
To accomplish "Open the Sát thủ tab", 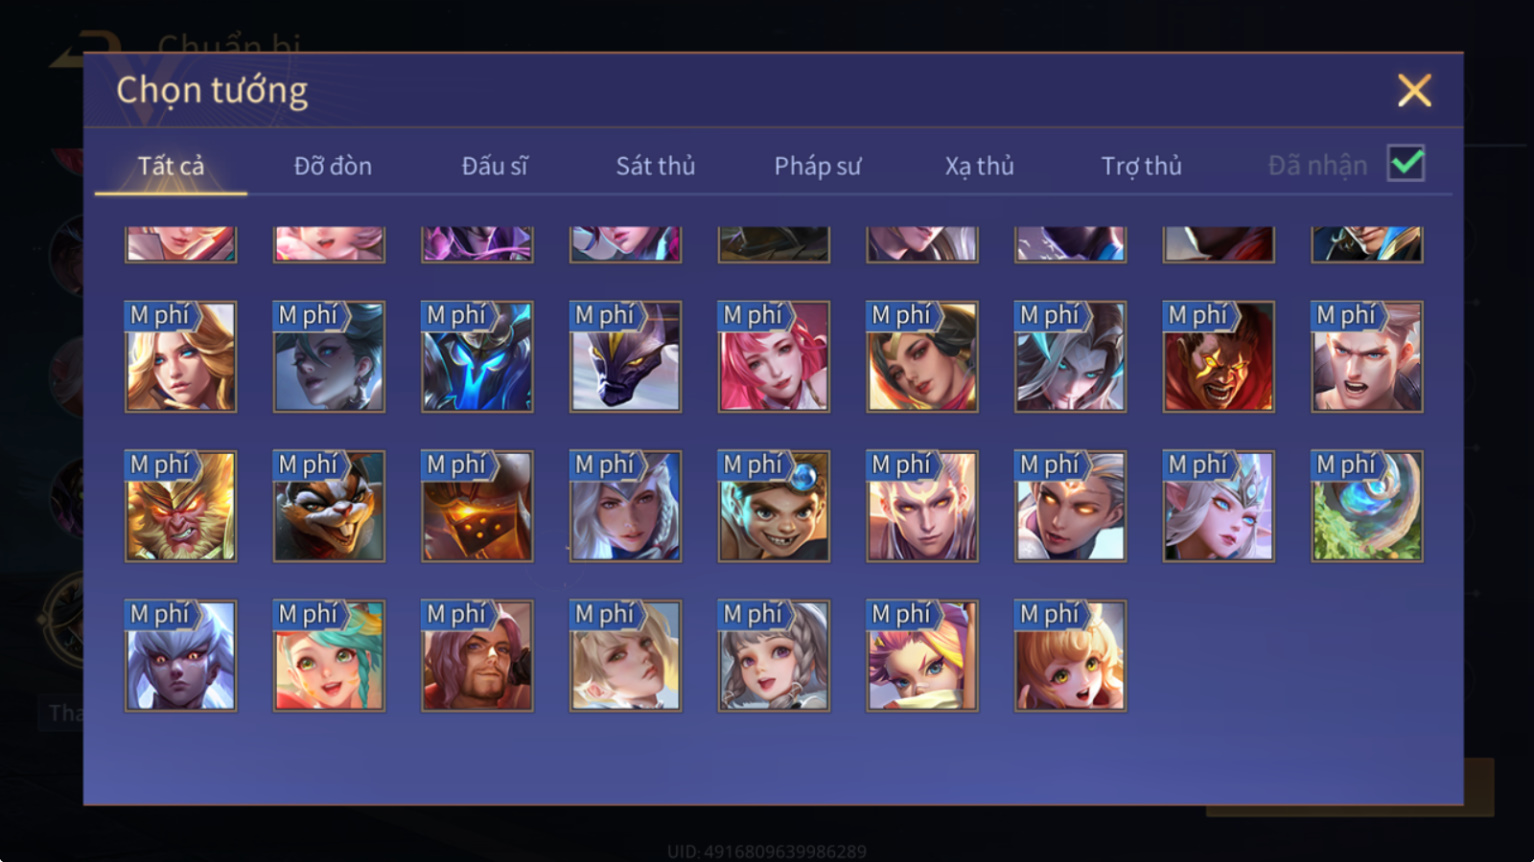I will click(x=655, y=166).
